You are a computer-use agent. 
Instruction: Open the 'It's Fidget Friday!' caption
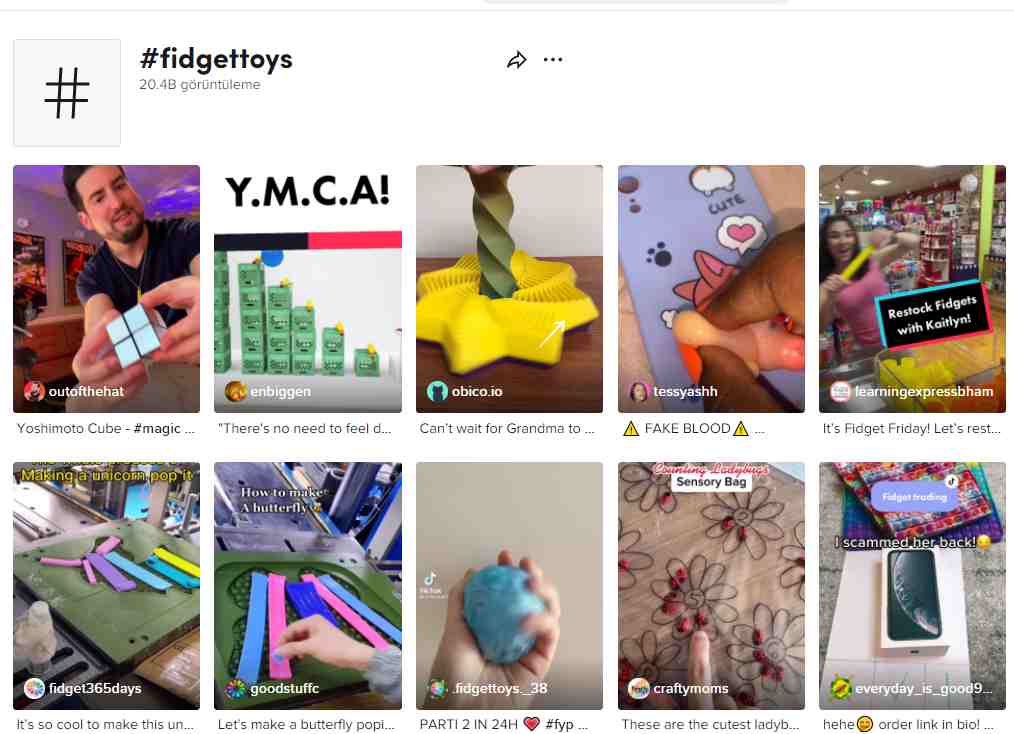coord(911,429)
